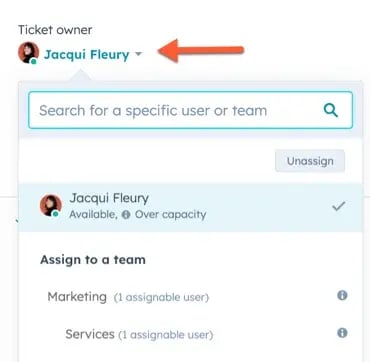Viewport: 370px width, 362px height.
Task: Click the info icon on Marketing row
Action: point(342,295)
